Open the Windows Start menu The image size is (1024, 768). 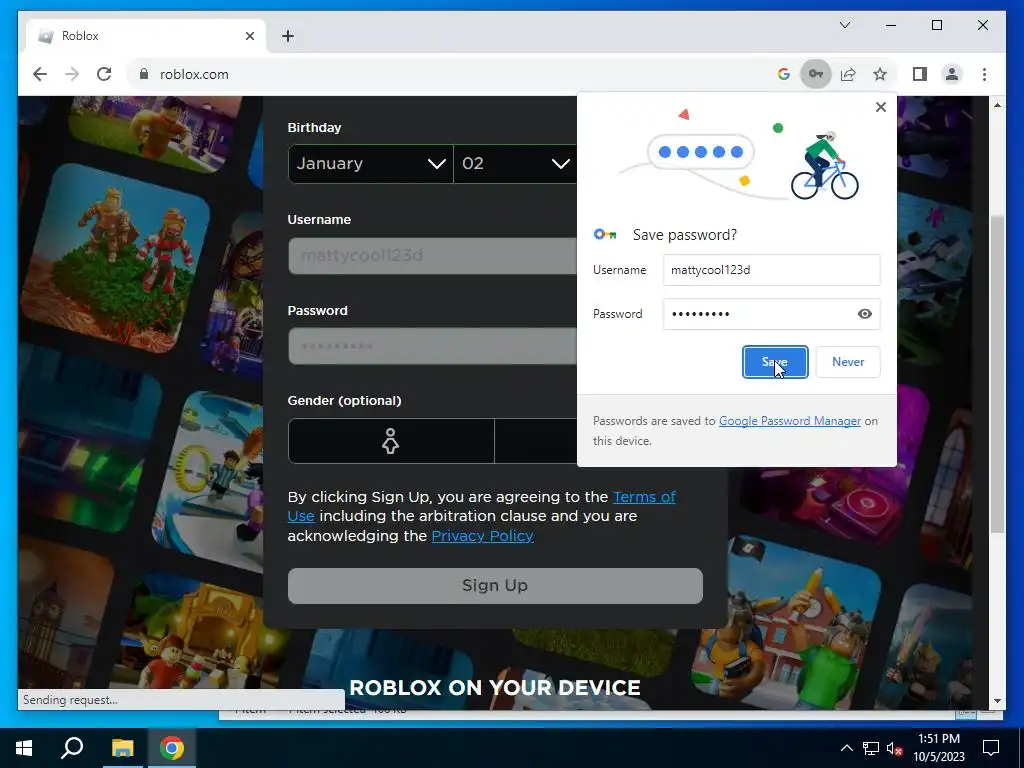(24, 748)
